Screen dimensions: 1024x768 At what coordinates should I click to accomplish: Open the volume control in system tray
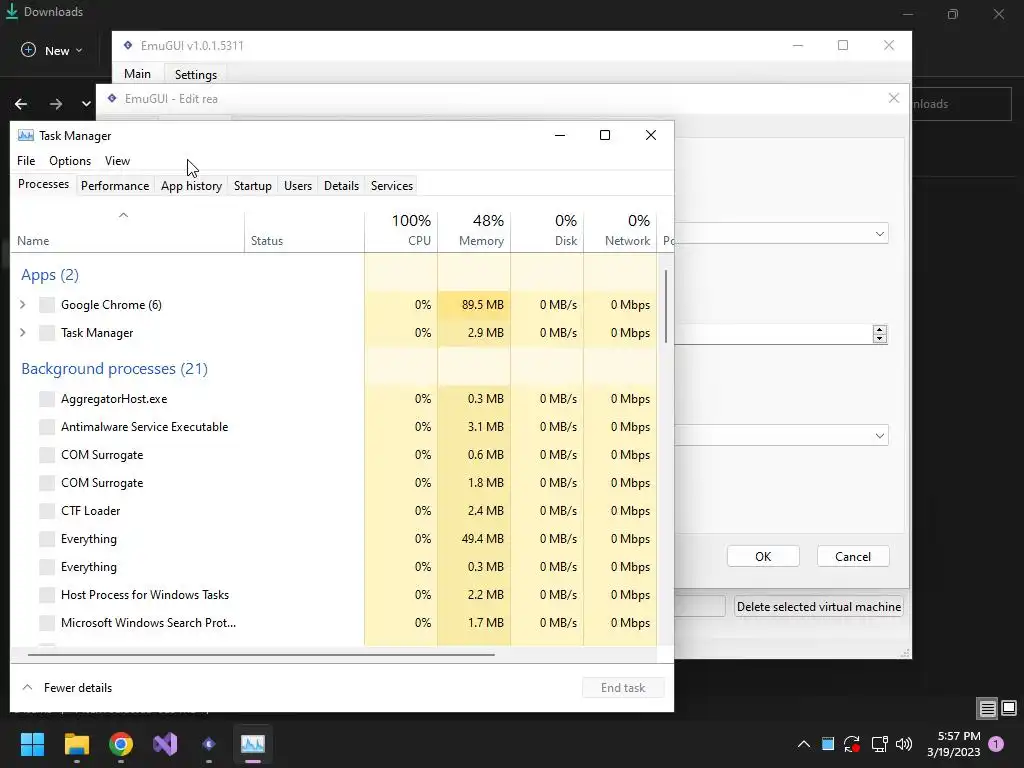pyautogui.click(x=904, y=744)
